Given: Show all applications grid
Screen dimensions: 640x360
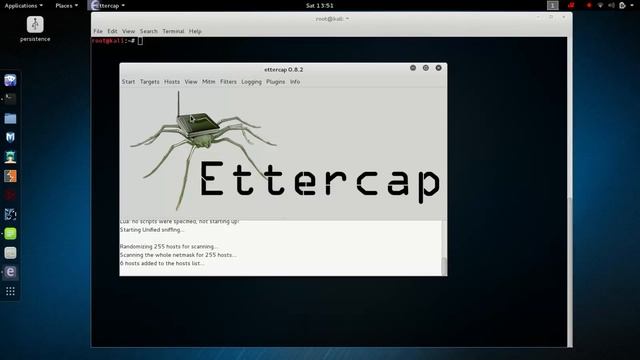Looking at the screenshot, I should pyautogui.click(x=10, y=291).
